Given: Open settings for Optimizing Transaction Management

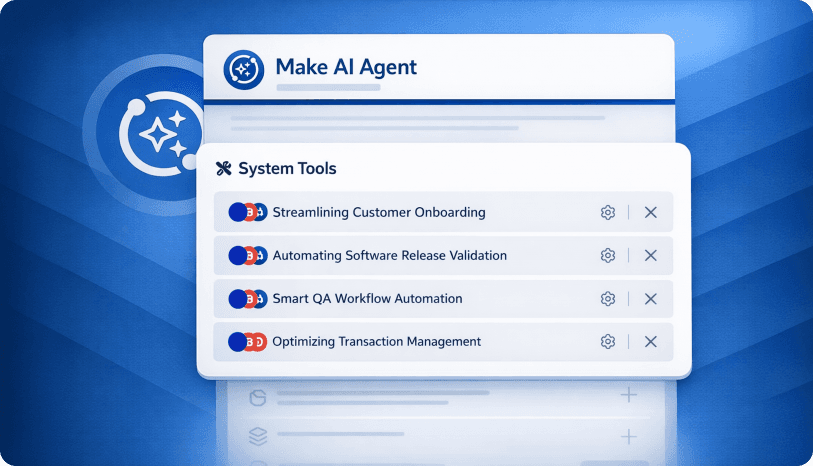Looking at the screenshot, I should [608, 342].
